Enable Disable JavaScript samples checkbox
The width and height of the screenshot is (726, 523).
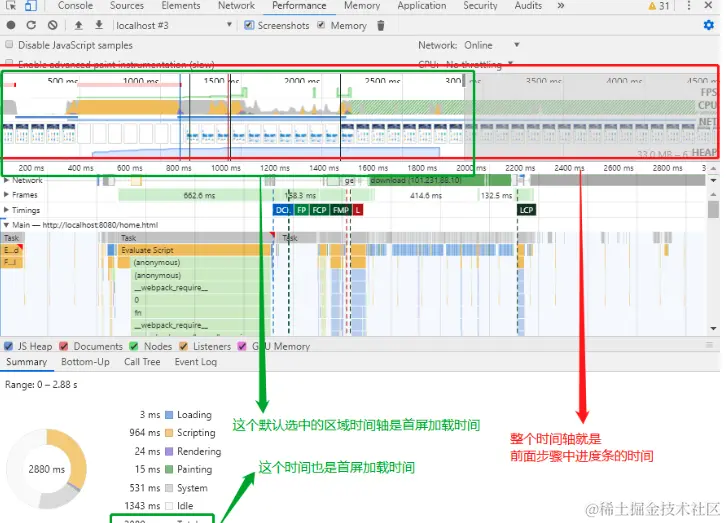(9, 45)
